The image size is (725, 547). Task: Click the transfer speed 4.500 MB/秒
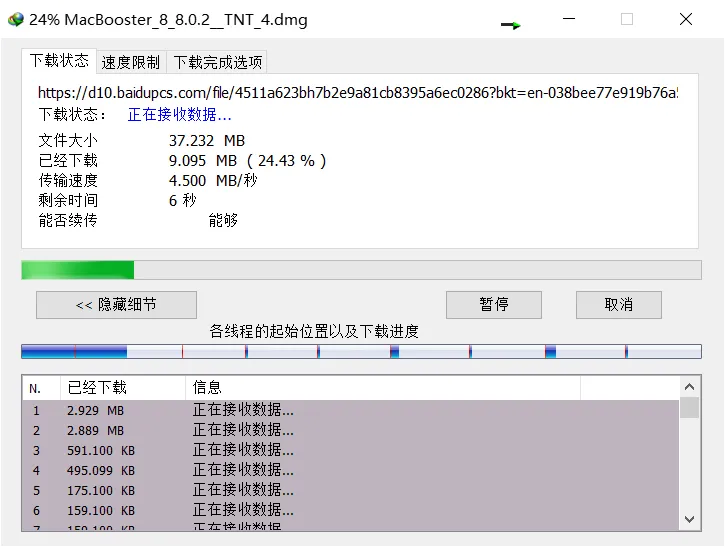tap(213, 180)
